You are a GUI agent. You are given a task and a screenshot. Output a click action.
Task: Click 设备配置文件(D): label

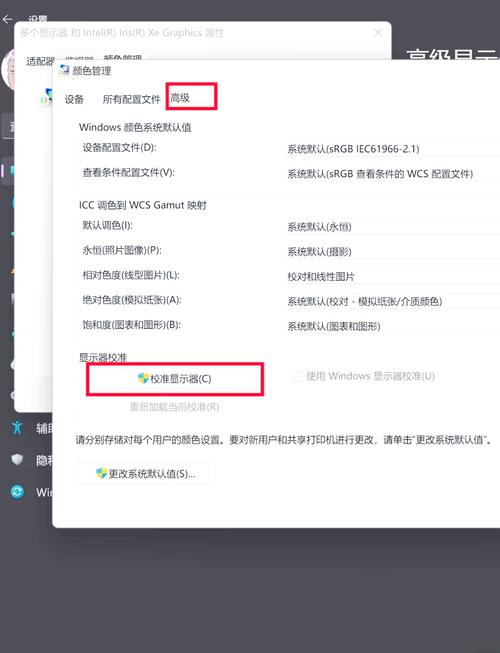point(119,147)
